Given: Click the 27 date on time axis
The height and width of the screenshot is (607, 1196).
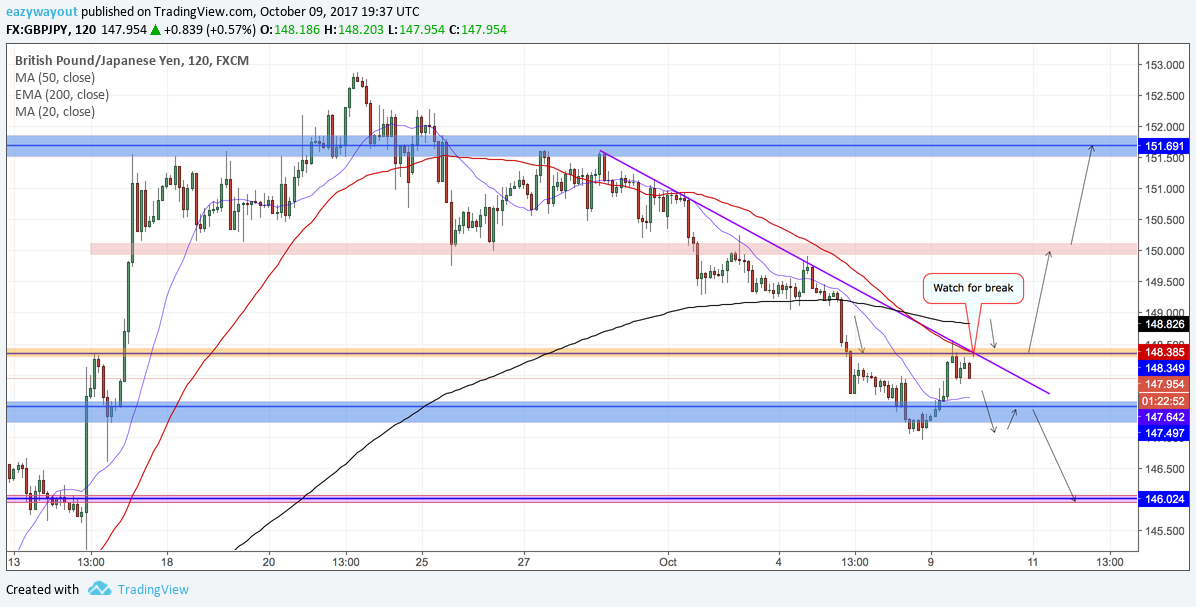Looking at the screenshot, I should [524, 562].
